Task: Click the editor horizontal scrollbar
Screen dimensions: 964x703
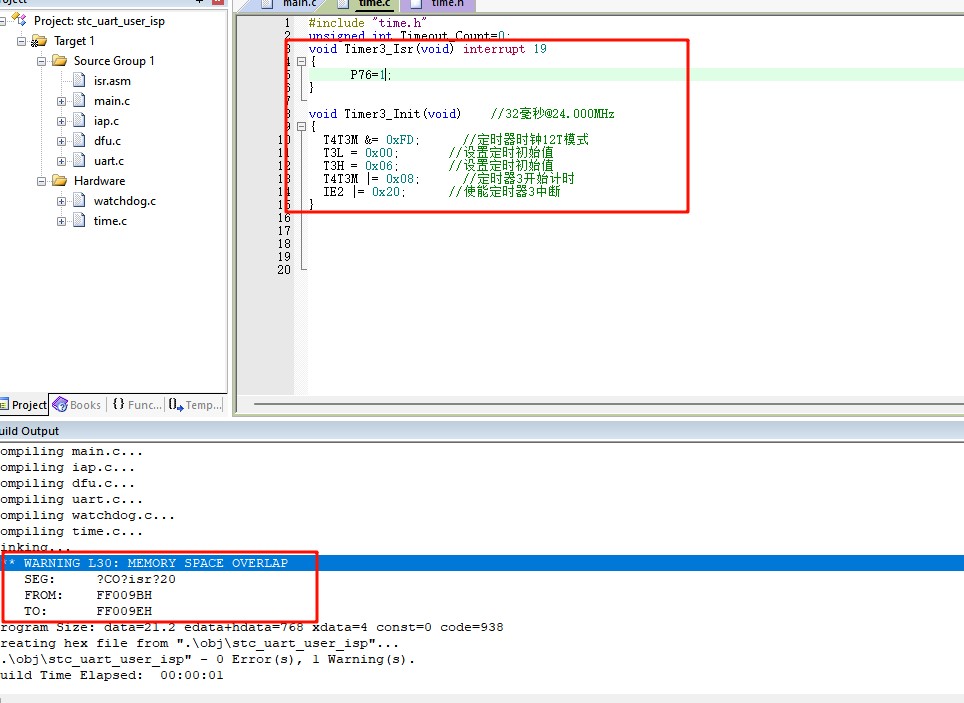Action: pos(609,404)
